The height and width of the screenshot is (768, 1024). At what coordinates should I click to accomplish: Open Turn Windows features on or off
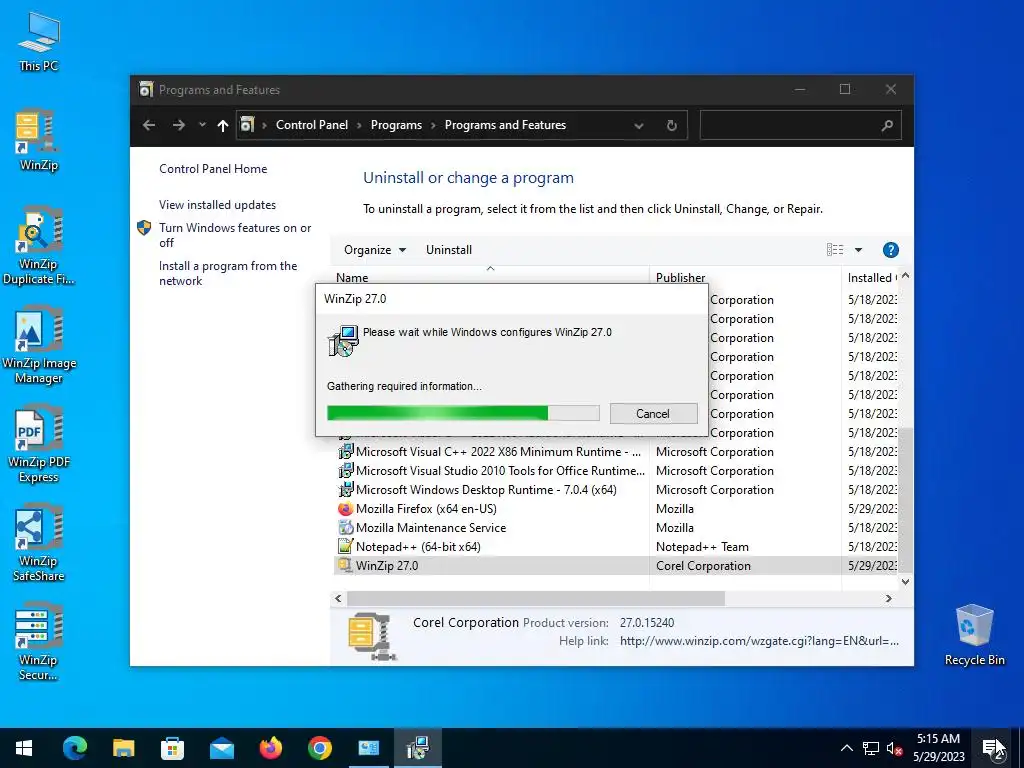(x=234, y=235)
